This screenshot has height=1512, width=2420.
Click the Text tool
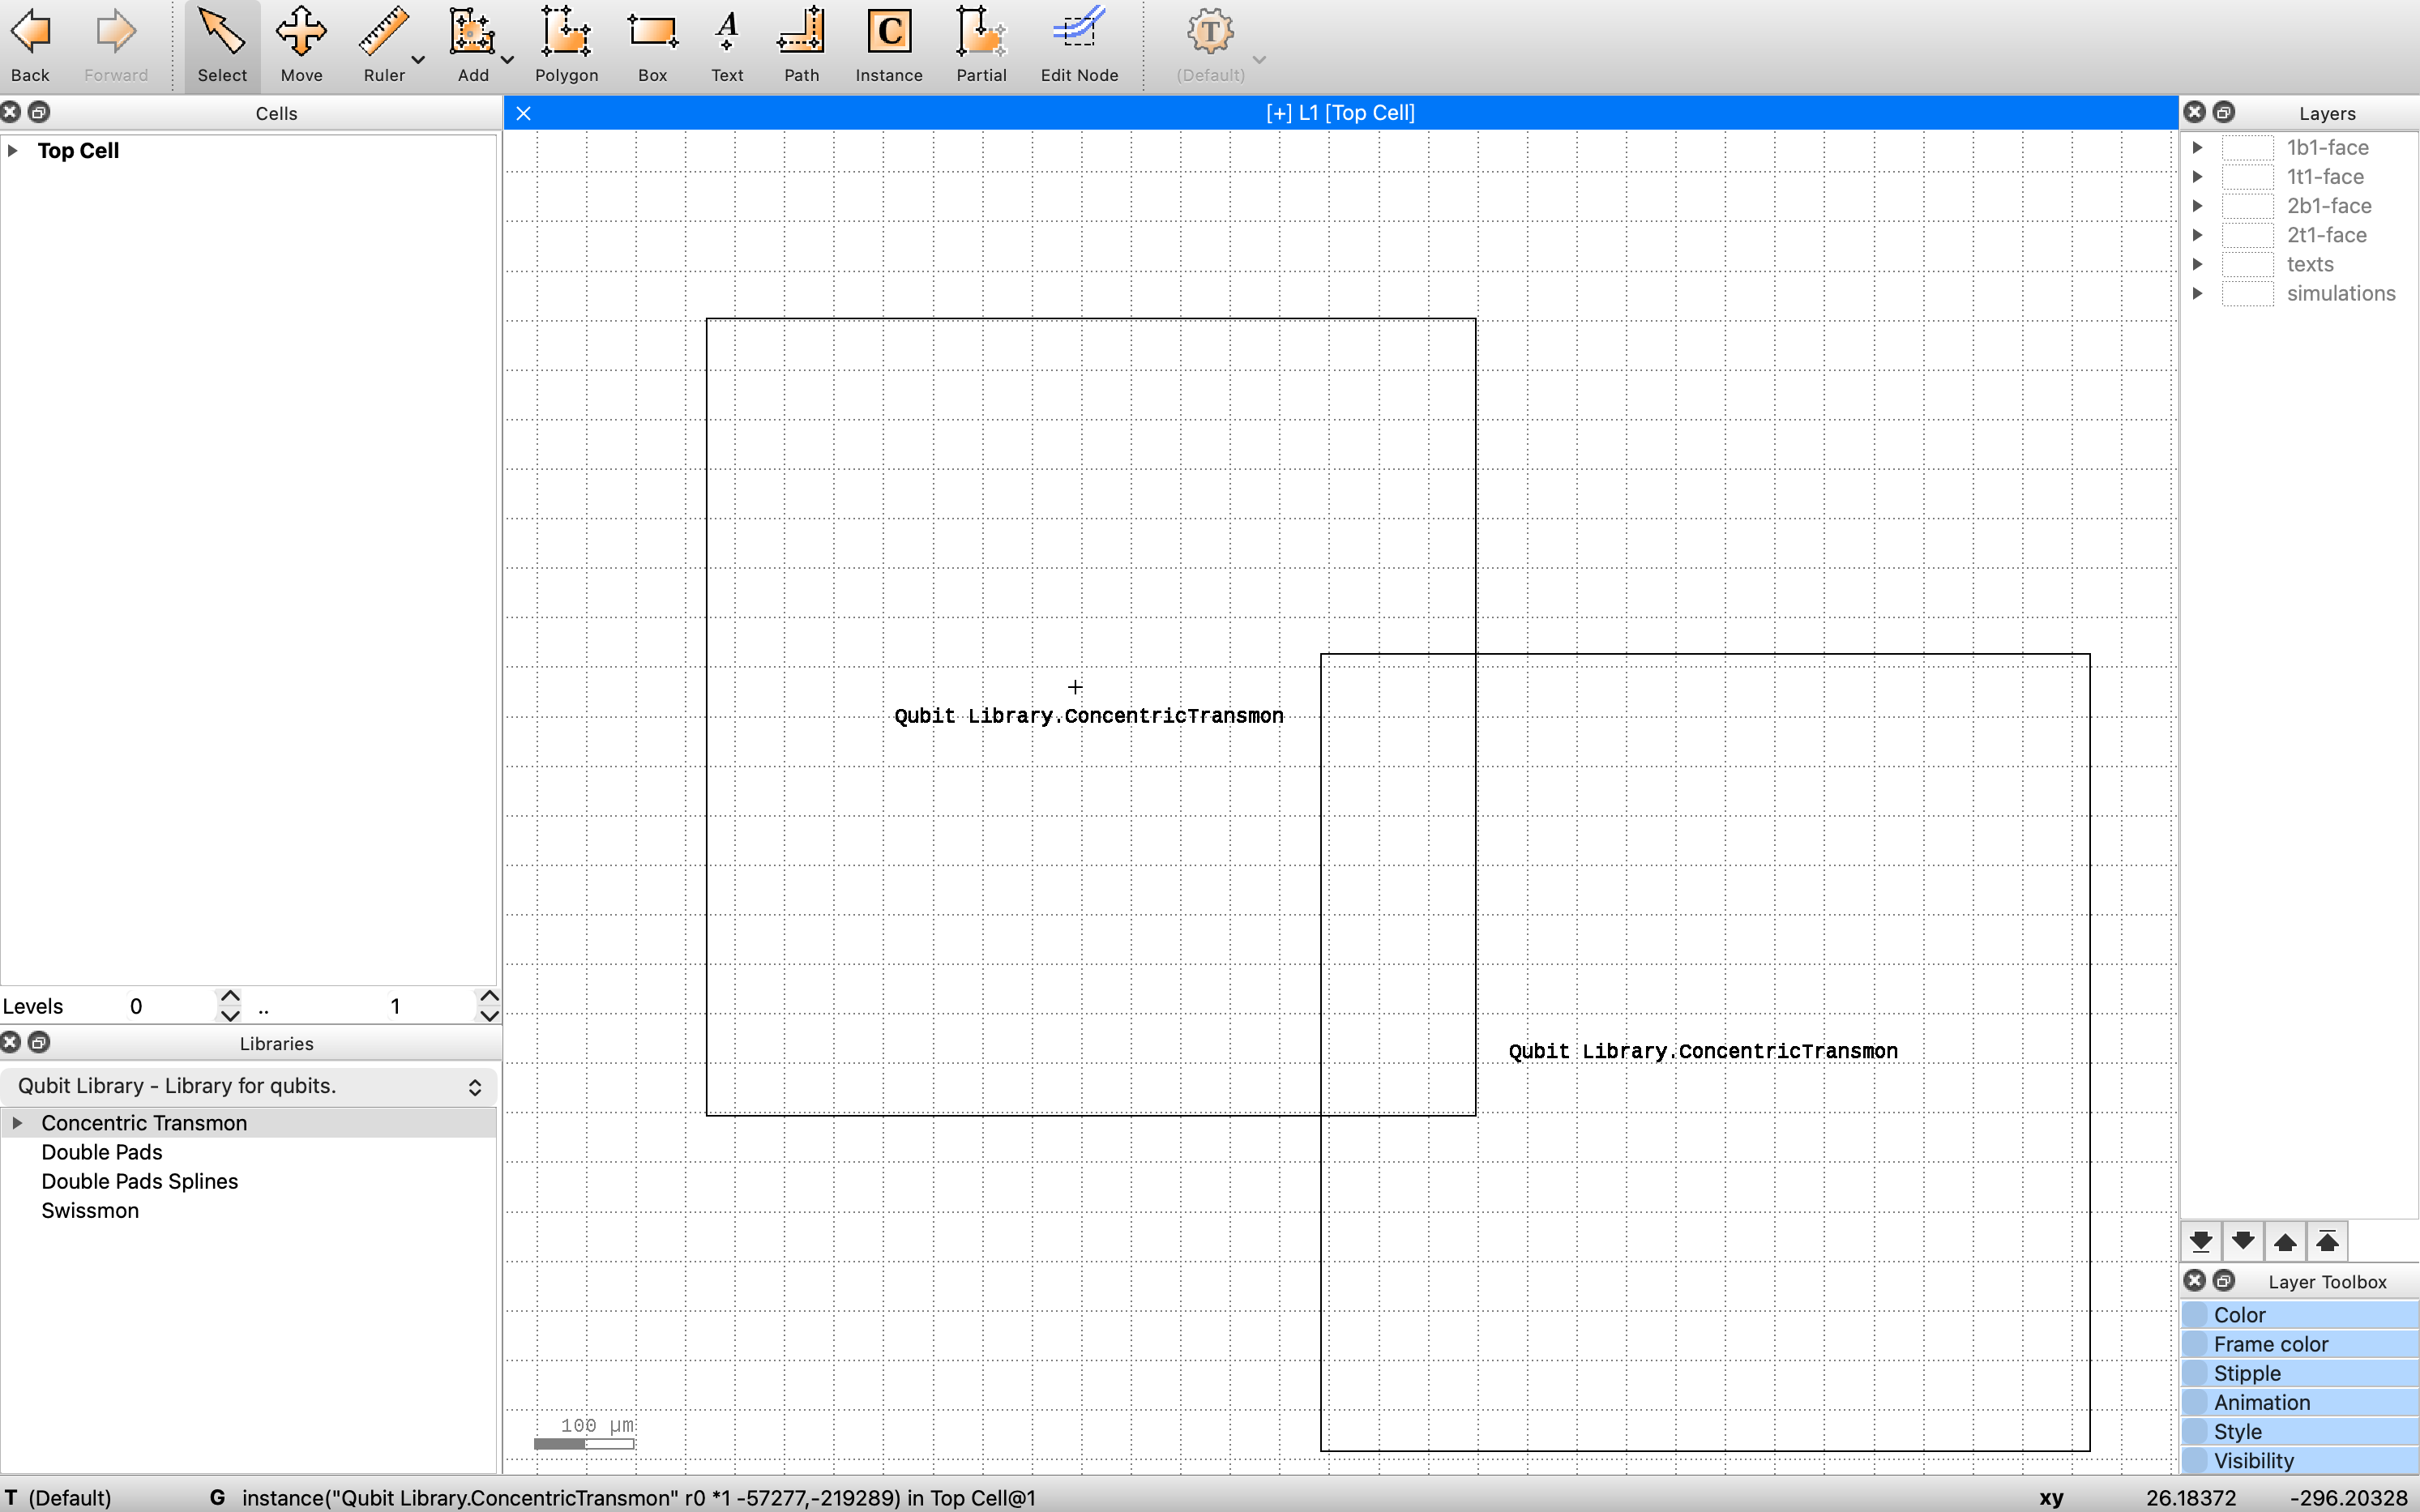coord(727,45)
